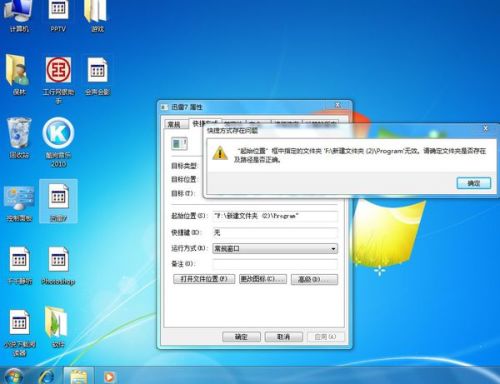
Task: Click the 备注 input field
Action: 275,264
